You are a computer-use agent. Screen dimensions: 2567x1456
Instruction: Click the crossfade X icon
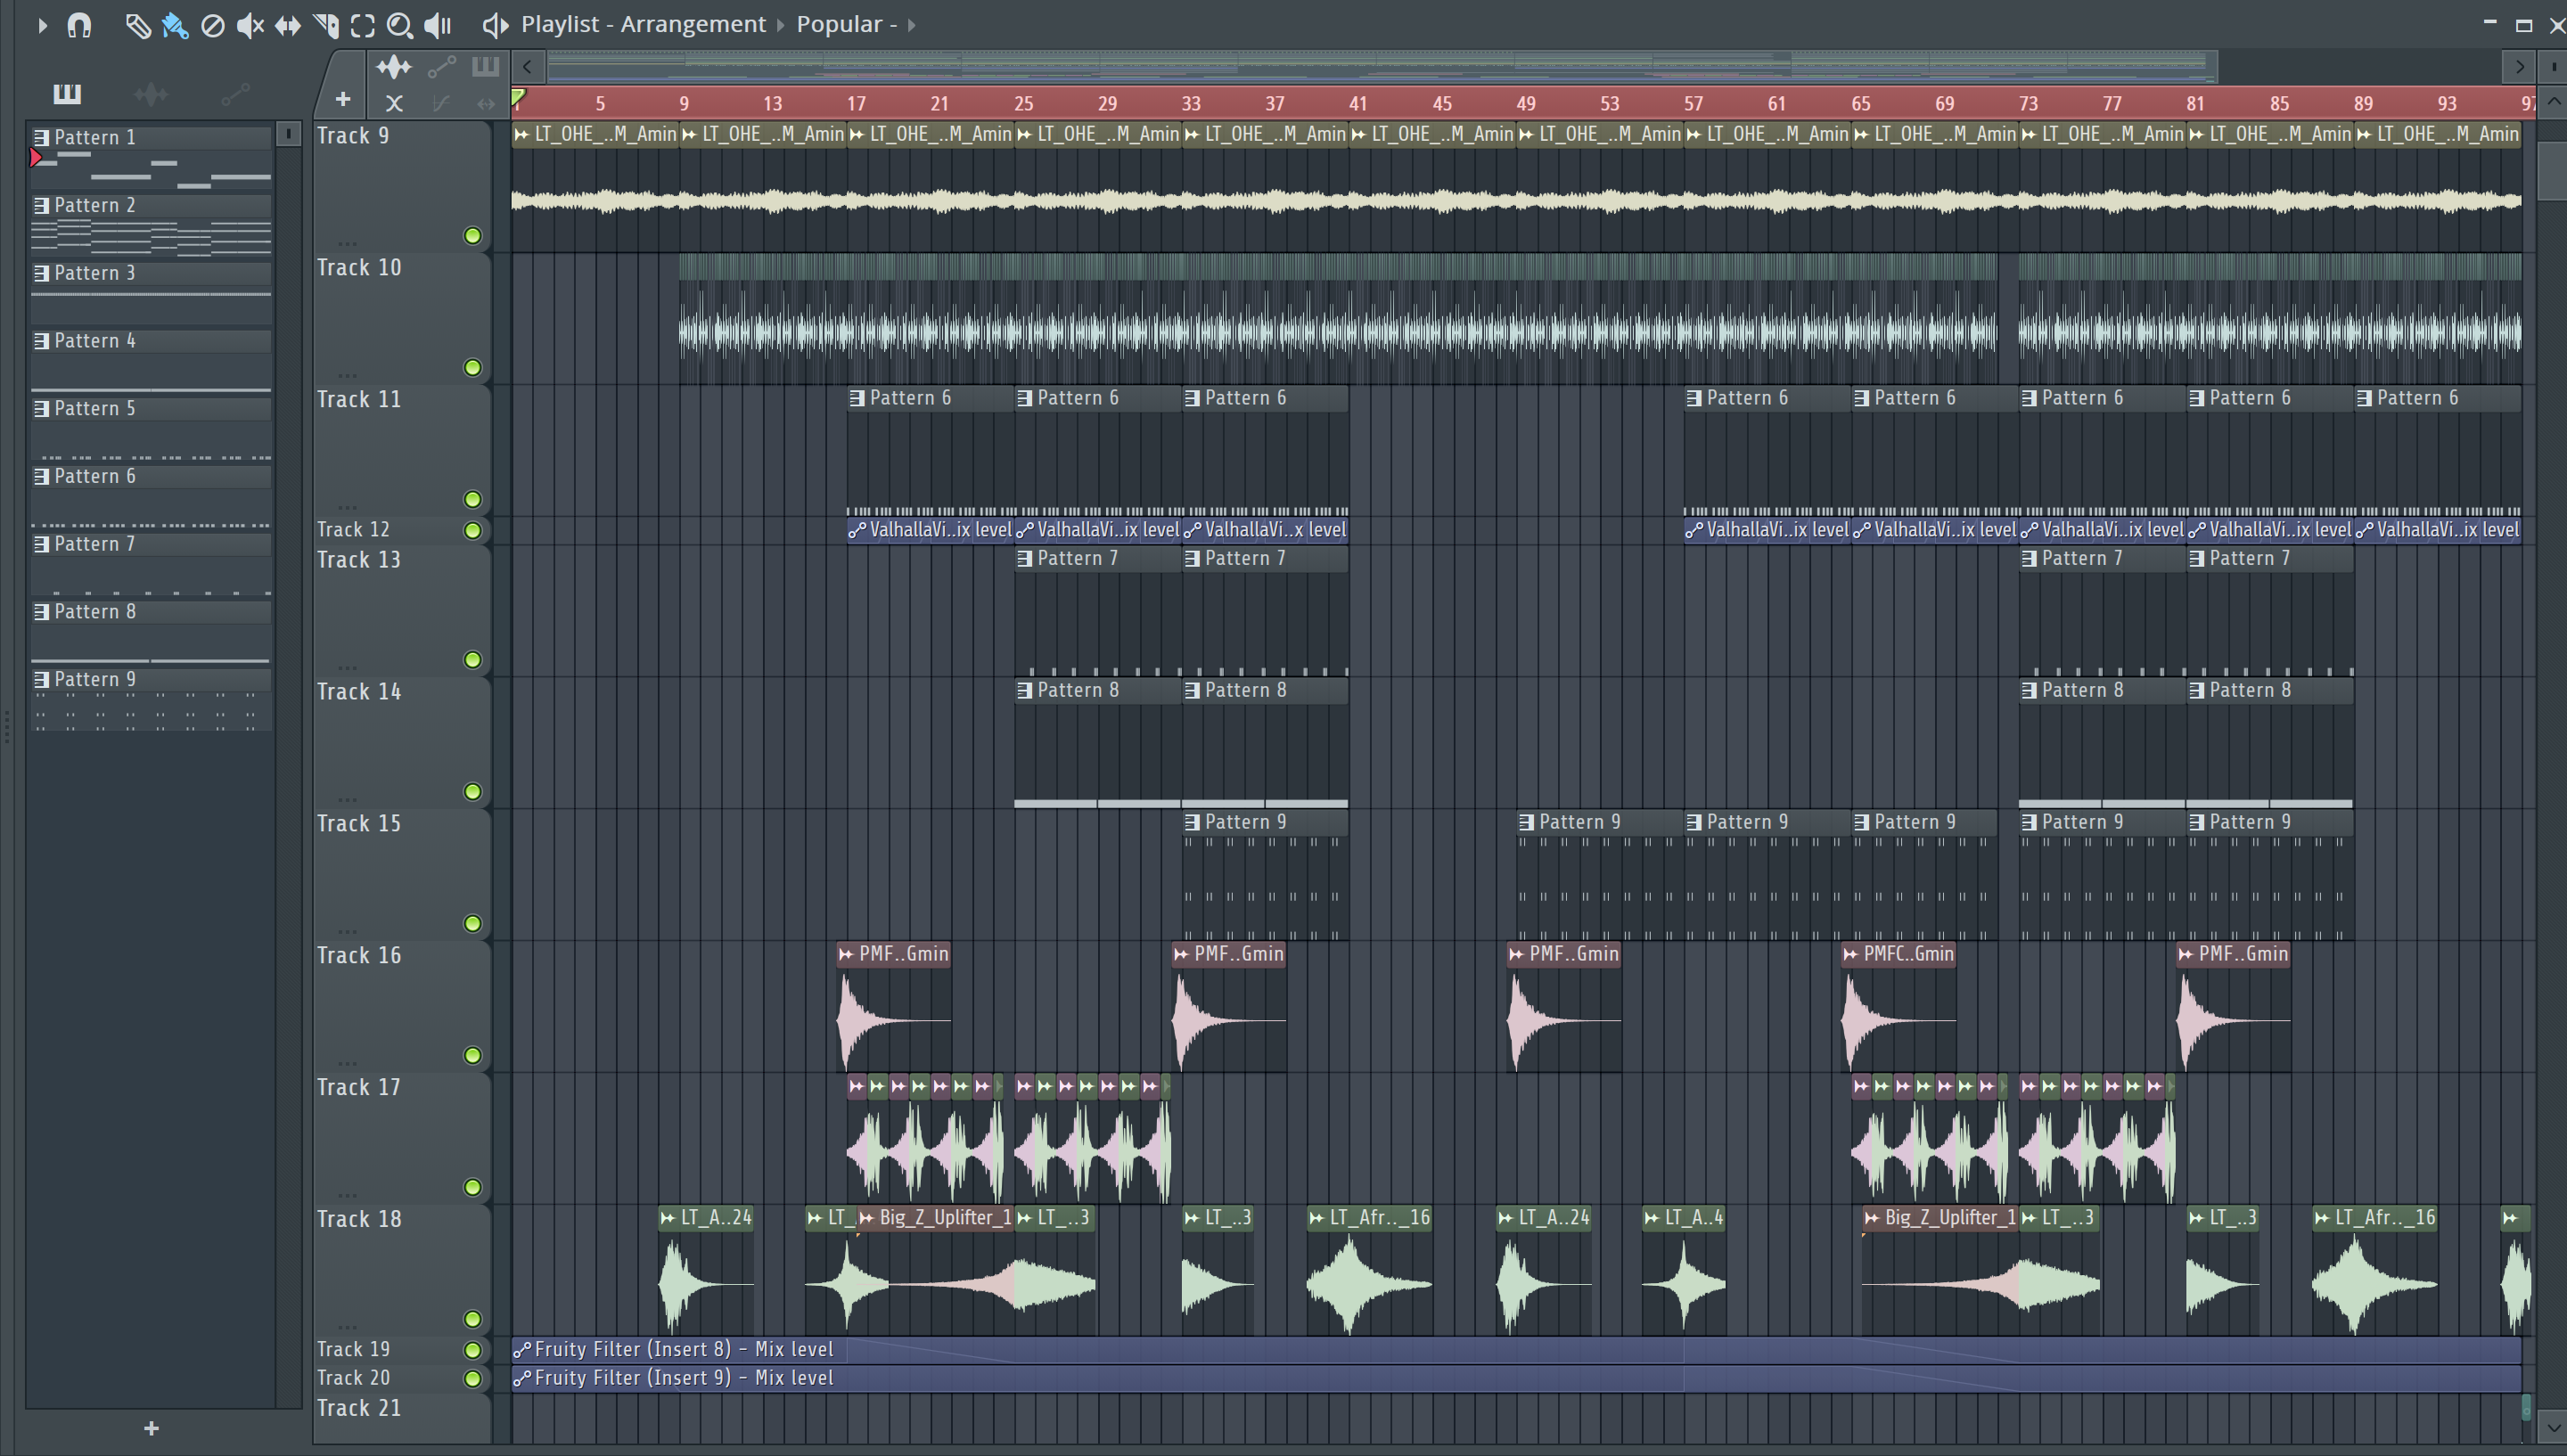coord(394,103)
